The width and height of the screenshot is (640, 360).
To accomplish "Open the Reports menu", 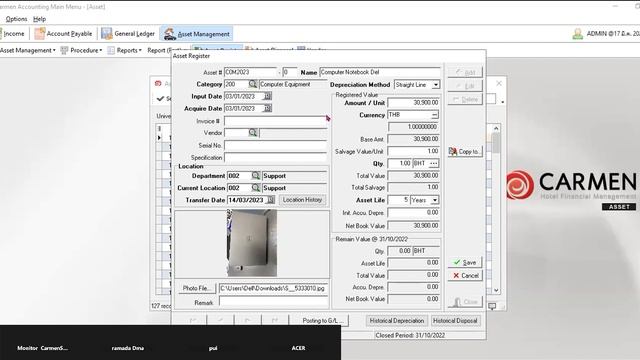I will point(124,50).
